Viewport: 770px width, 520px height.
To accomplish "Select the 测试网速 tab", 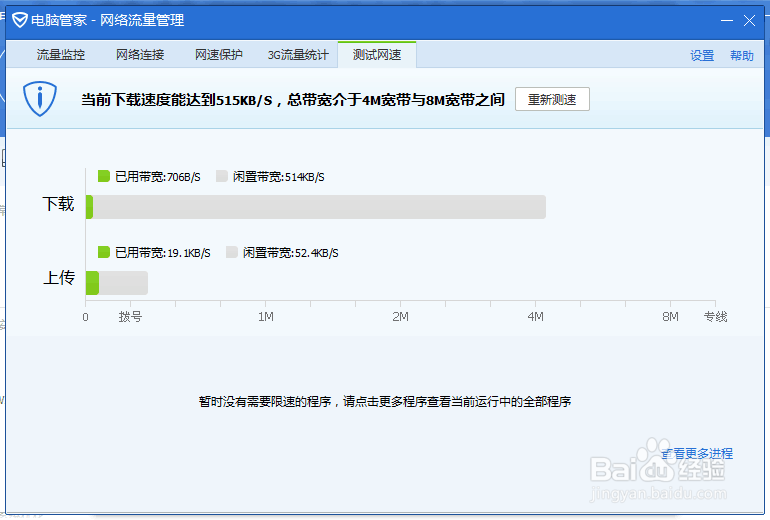I will [377, 55].
